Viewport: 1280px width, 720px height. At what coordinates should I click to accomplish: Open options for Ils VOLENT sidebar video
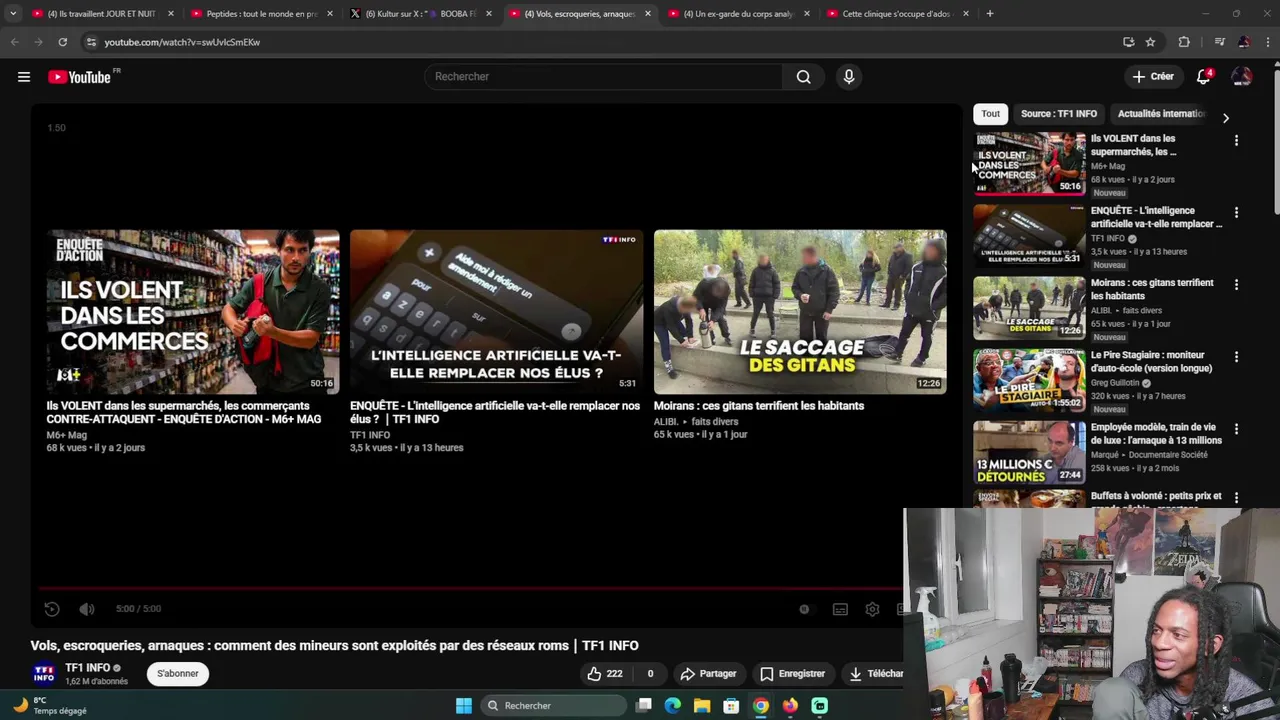(1236, 141)
